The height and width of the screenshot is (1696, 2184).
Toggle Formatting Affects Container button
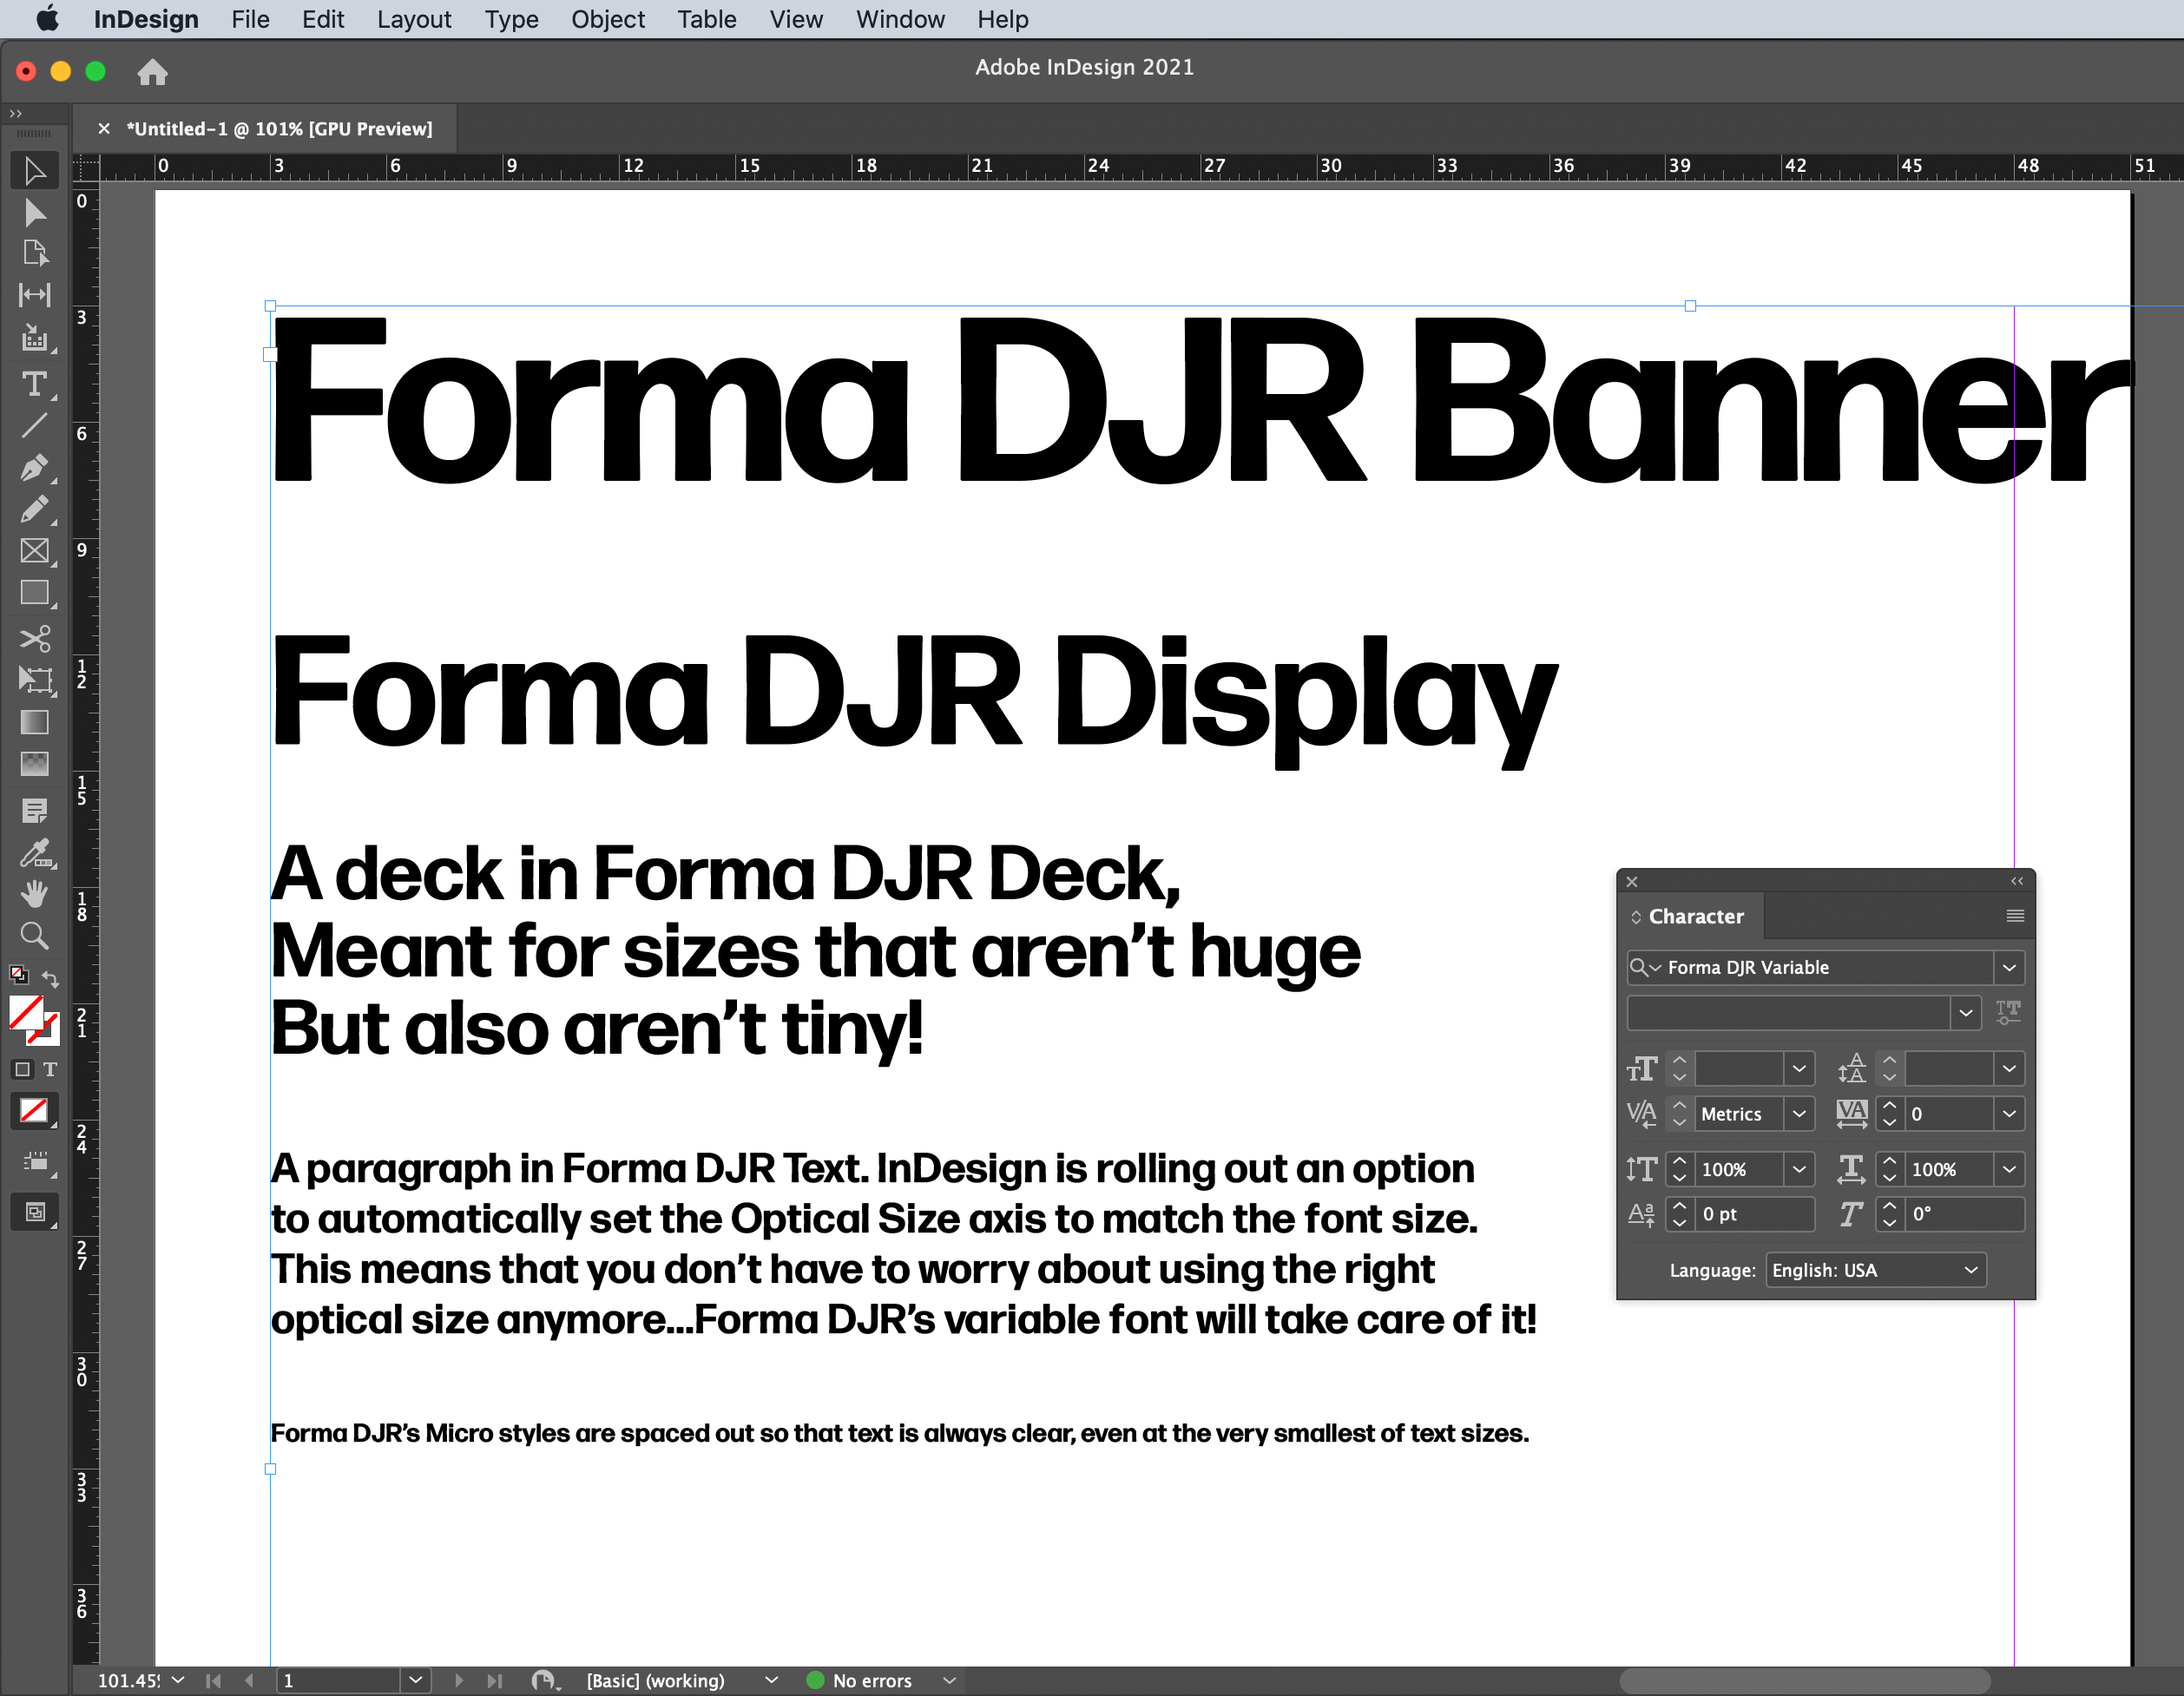point(22,1069)
